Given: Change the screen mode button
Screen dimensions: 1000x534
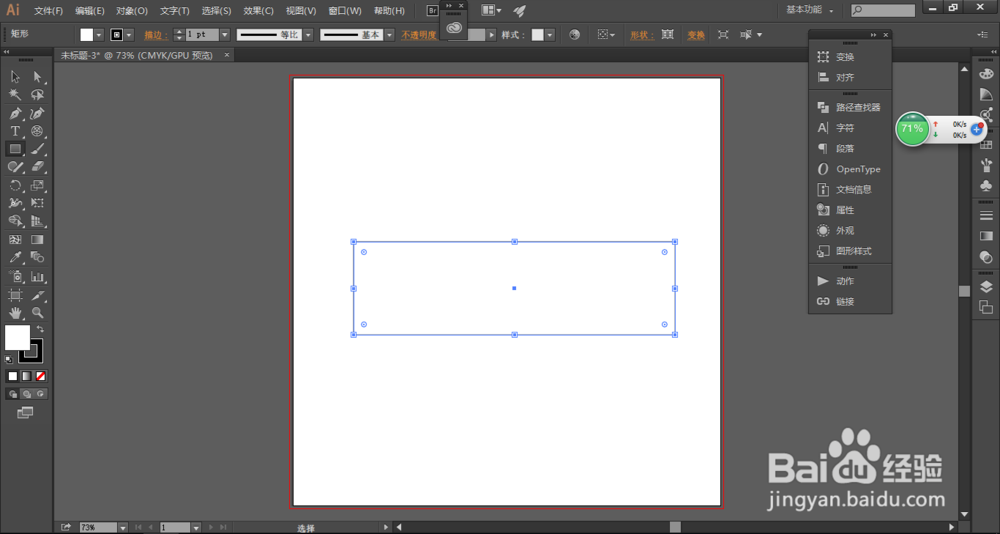Looking at the screenshot, I should [26, 413].
